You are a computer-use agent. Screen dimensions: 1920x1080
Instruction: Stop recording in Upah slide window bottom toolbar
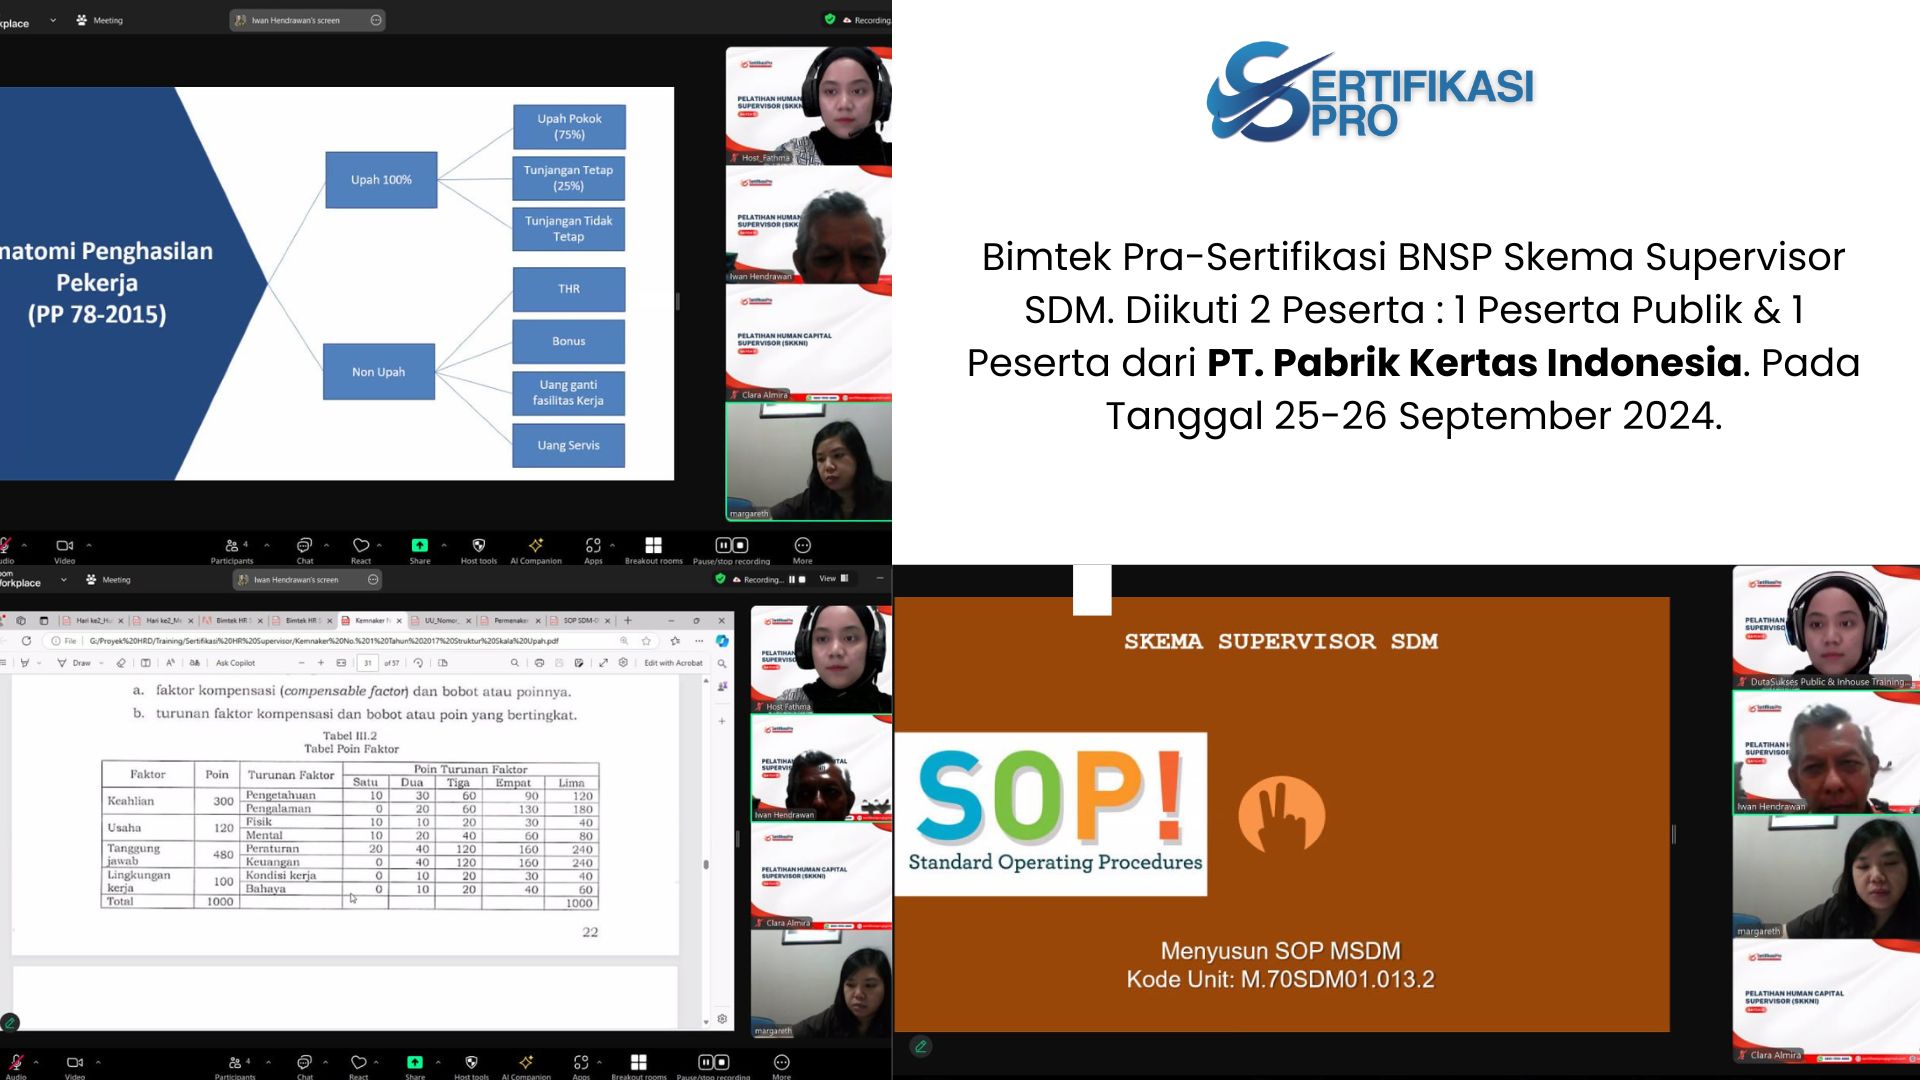click(740, 545)
